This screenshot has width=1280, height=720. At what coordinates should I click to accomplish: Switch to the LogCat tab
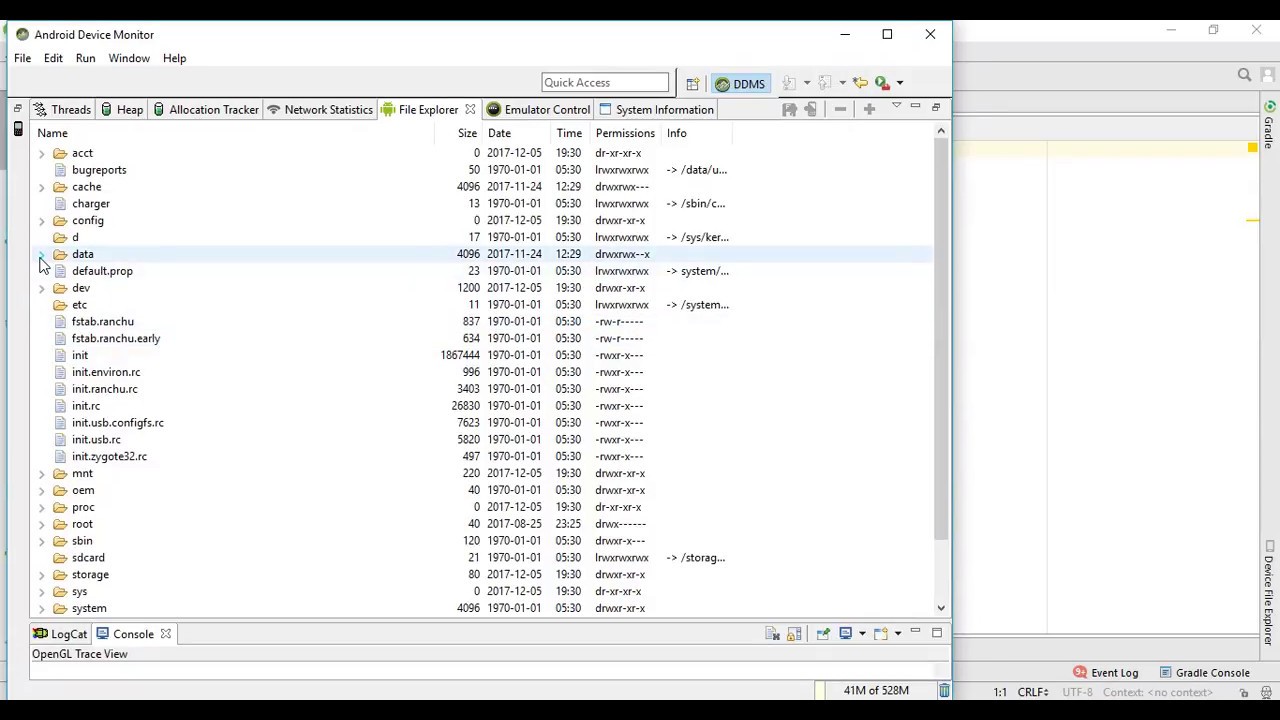tap(60, 634)
